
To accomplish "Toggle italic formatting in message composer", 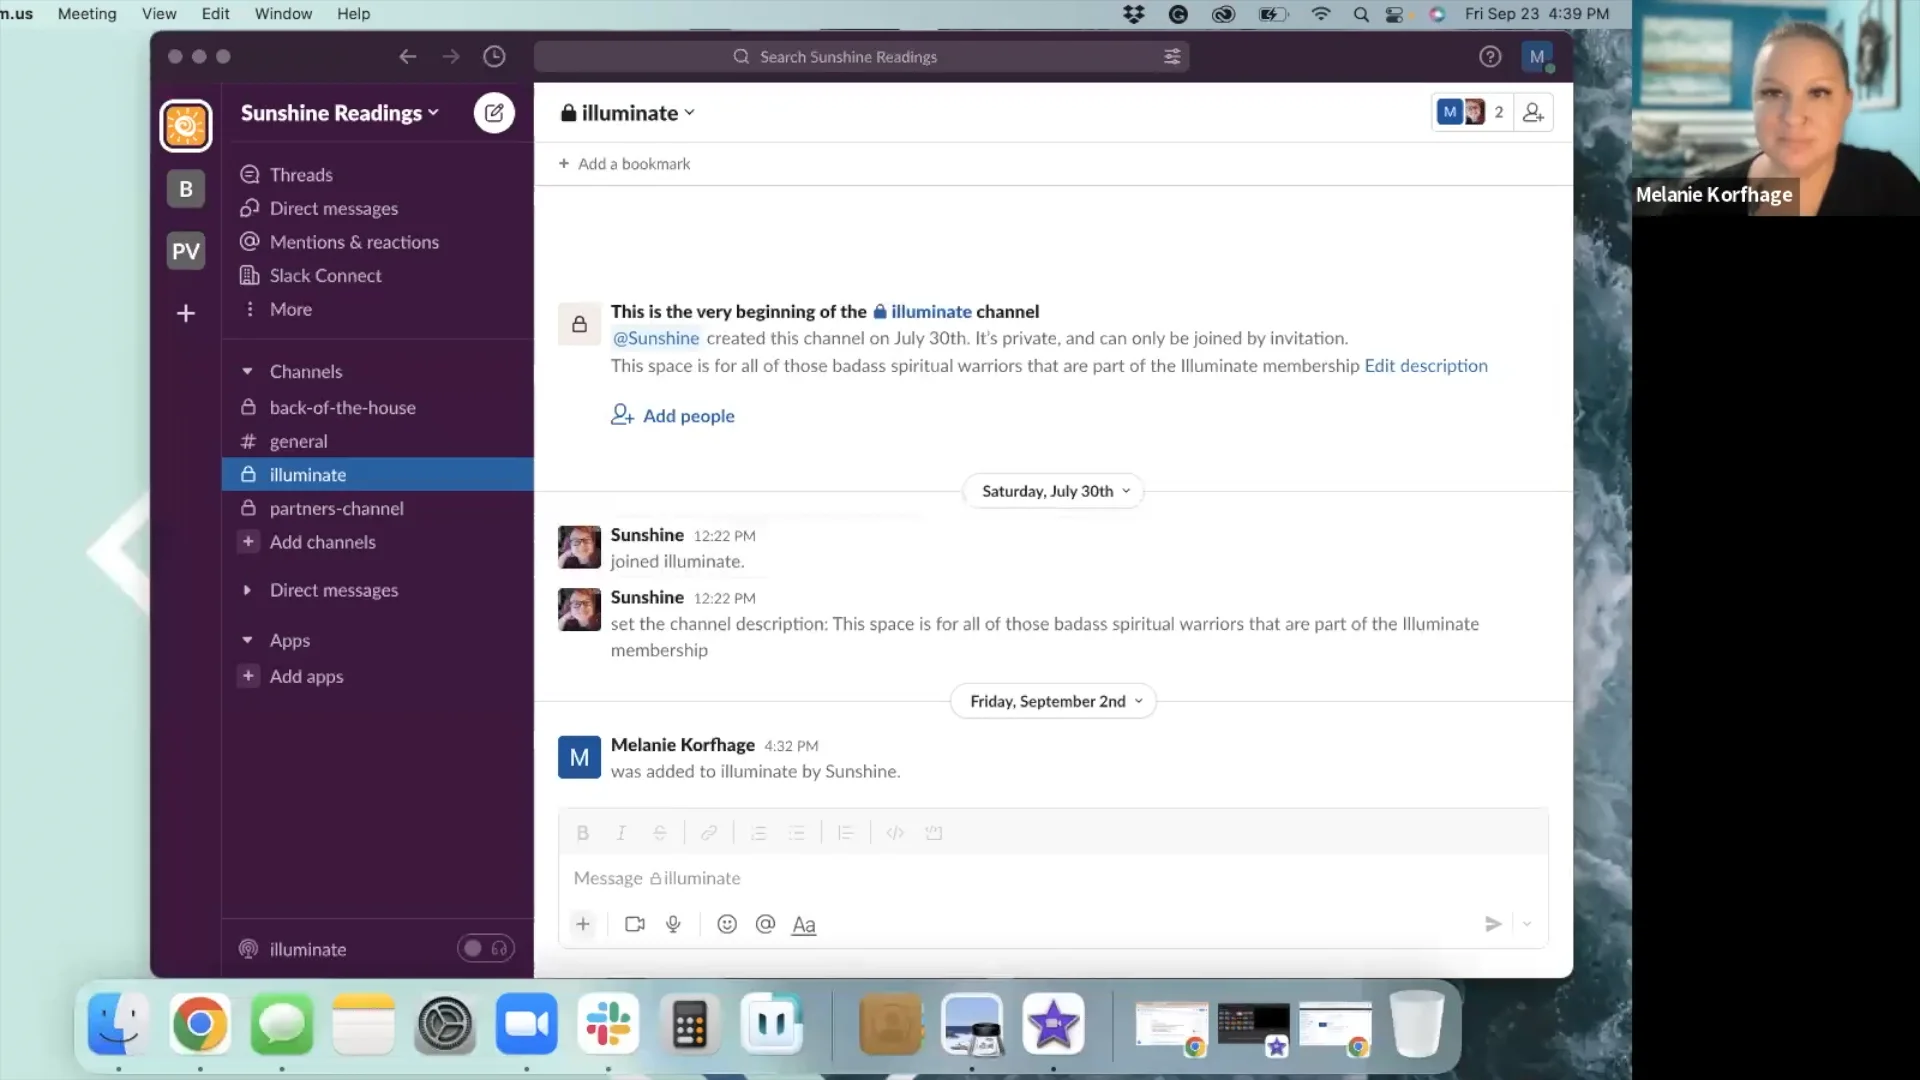I will 620,832.
